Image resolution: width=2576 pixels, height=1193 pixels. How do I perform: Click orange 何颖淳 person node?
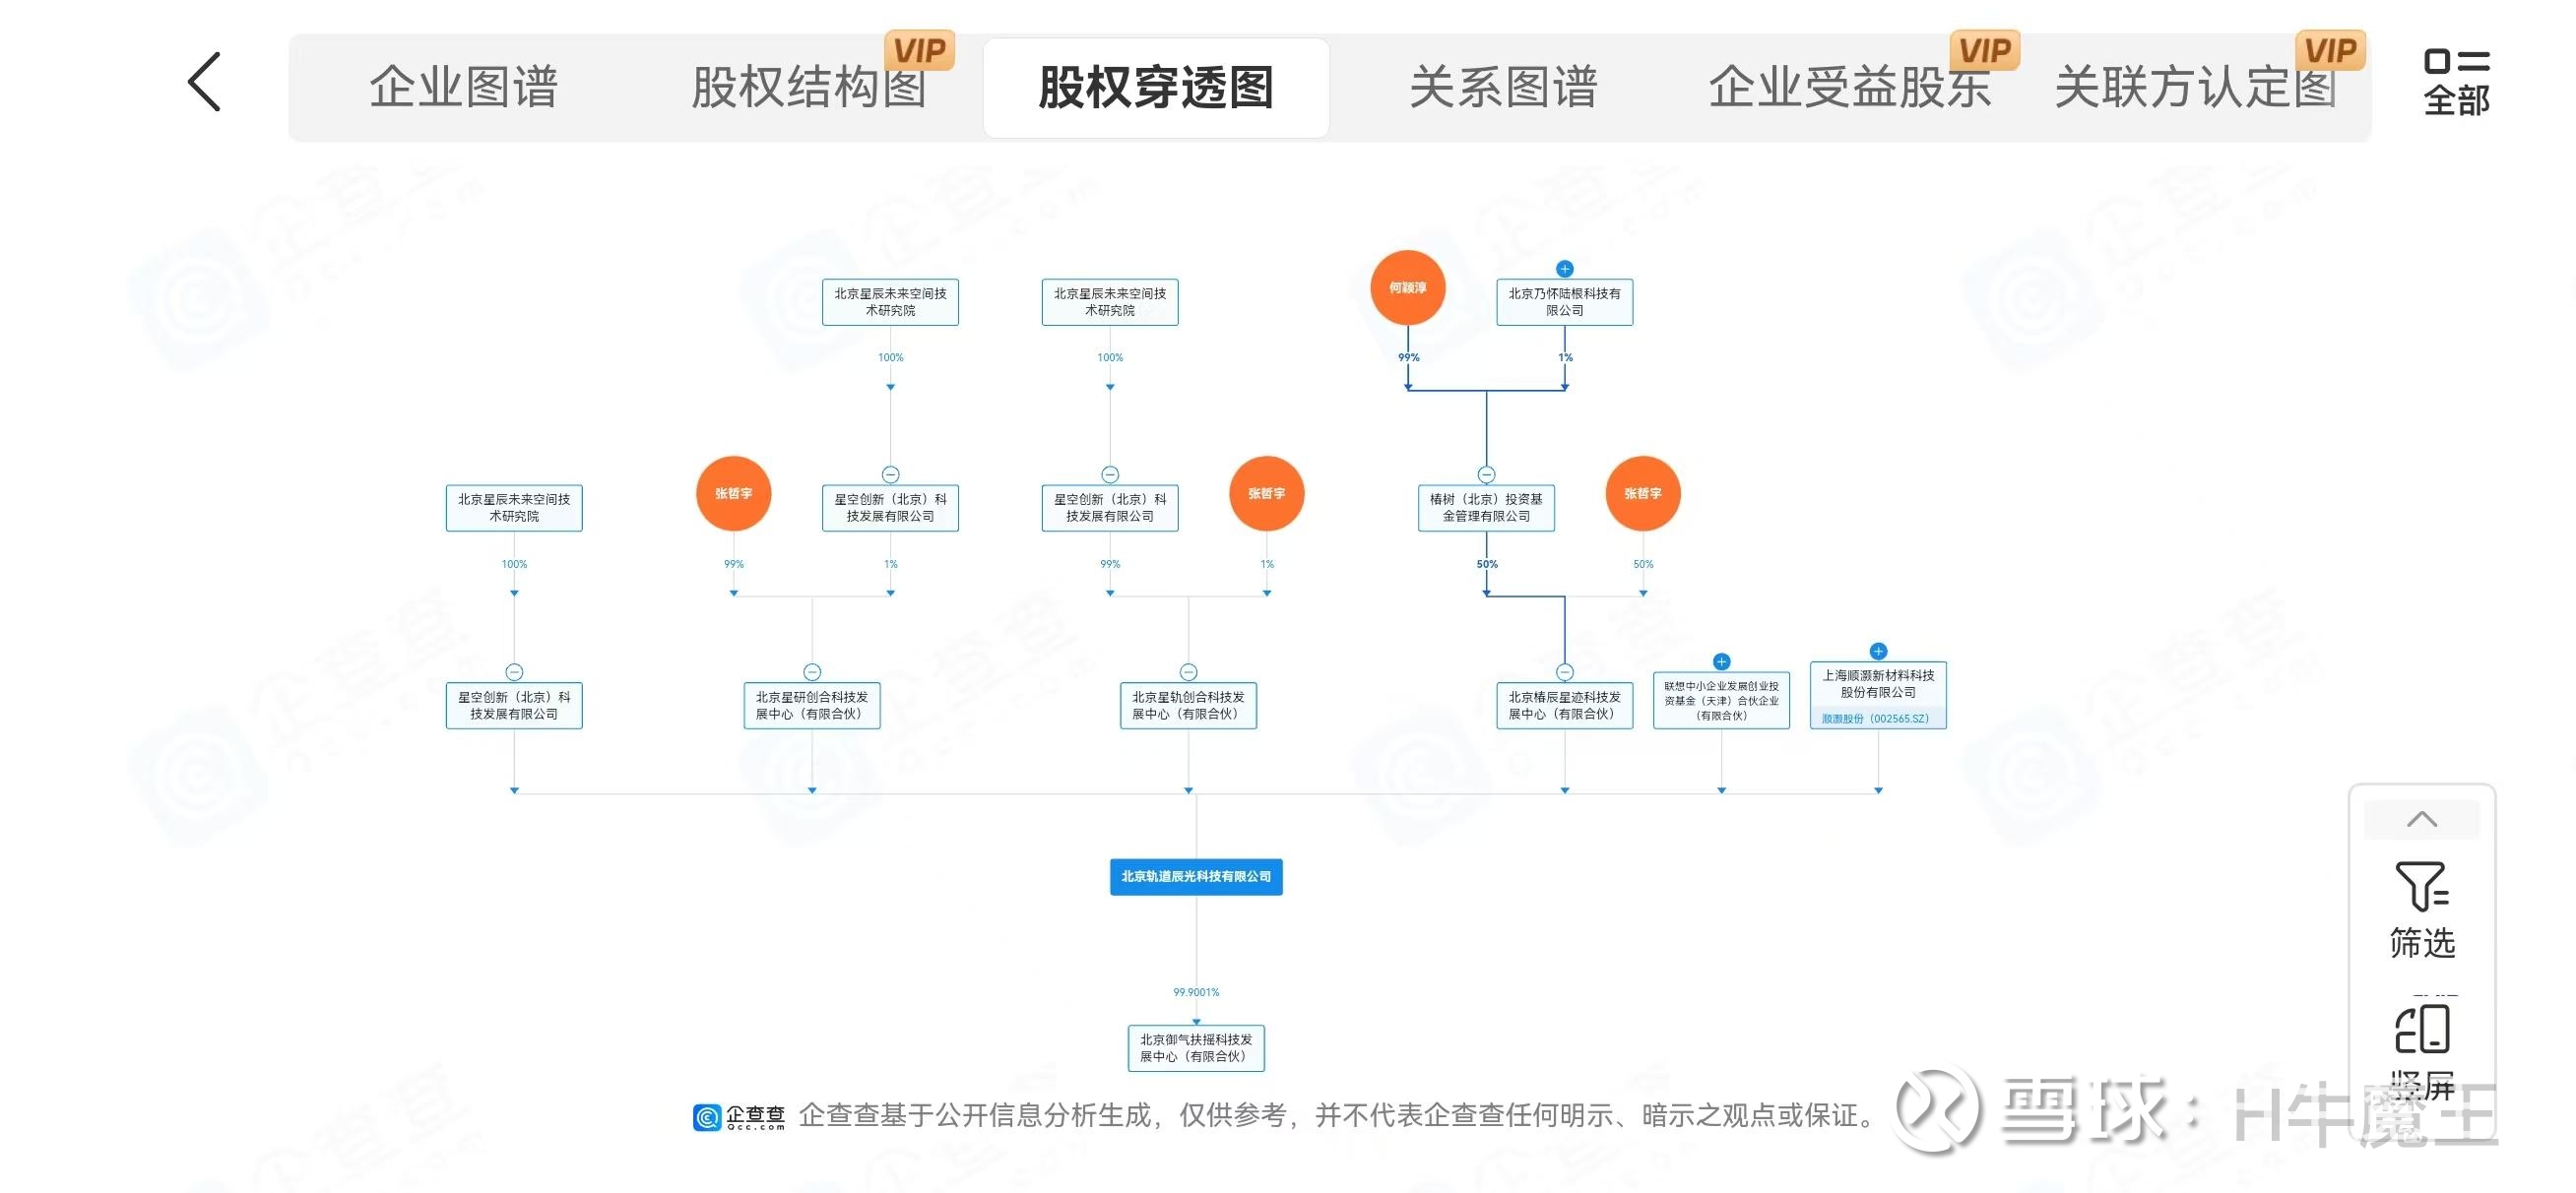pyautogui.click(x=1407, y=288)
